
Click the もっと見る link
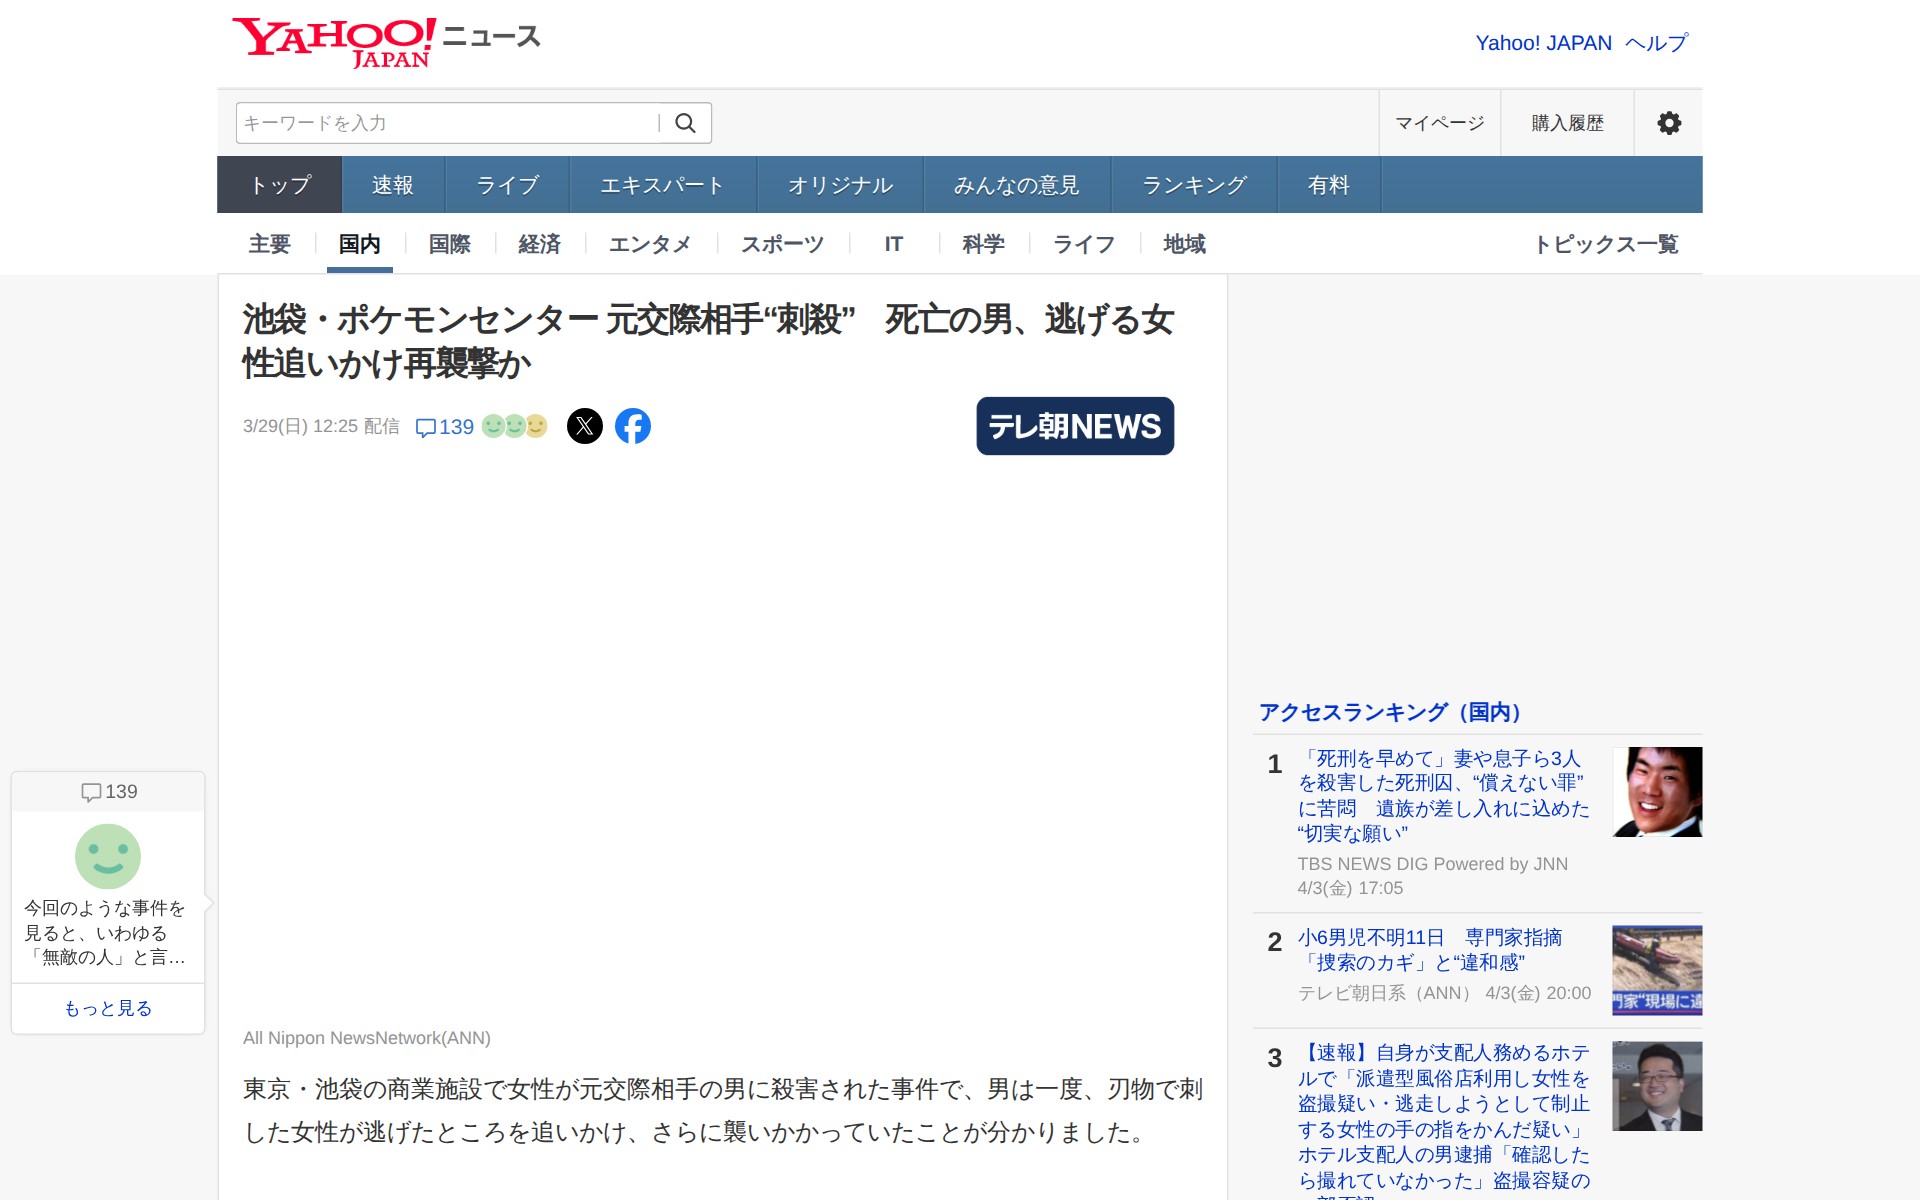point(108,1008)
